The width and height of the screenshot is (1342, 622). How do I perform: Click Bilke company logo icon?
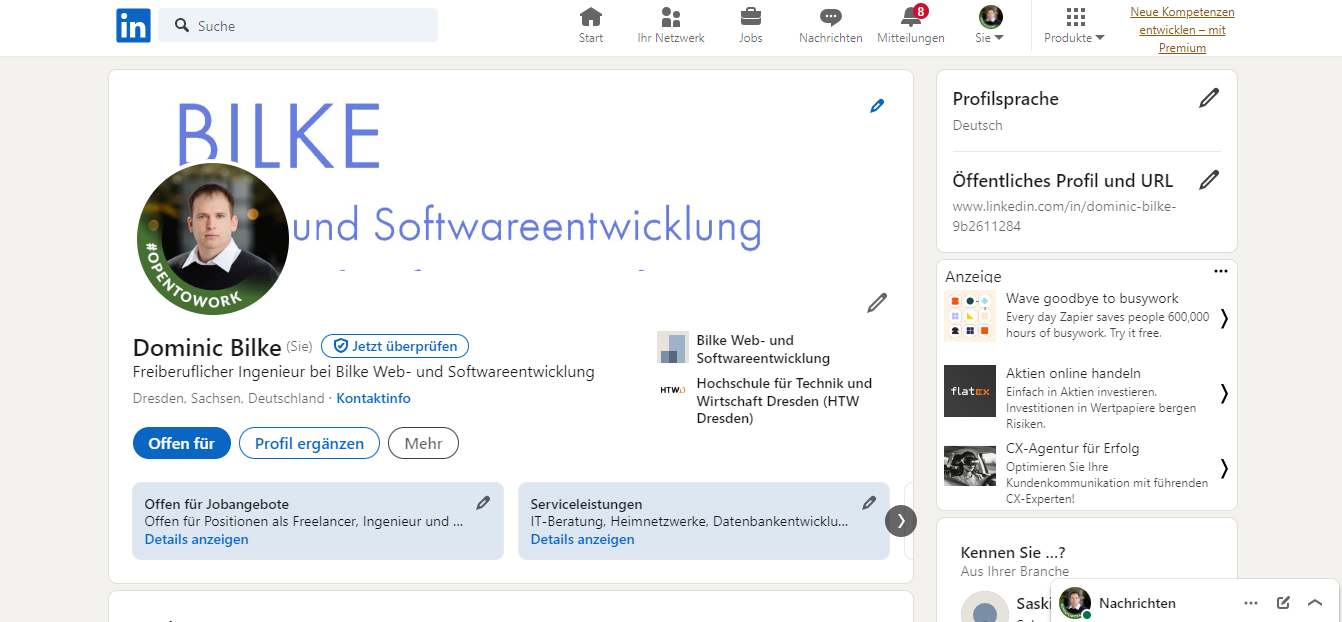point(673,347)
